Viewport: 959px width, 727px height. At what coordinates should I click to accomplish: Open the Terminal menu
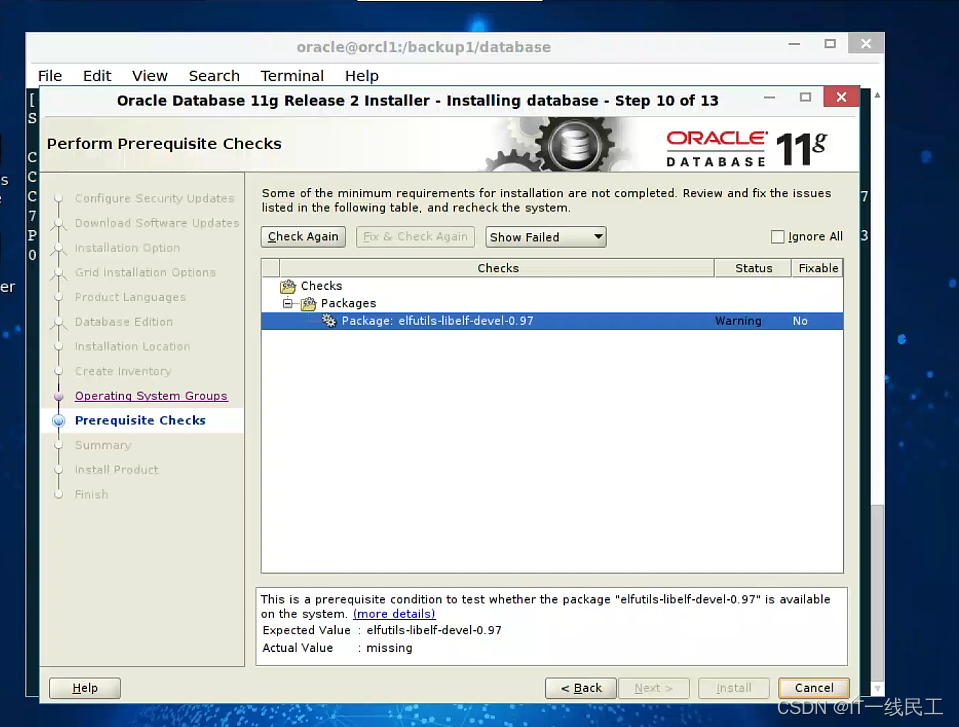[292, 75]
